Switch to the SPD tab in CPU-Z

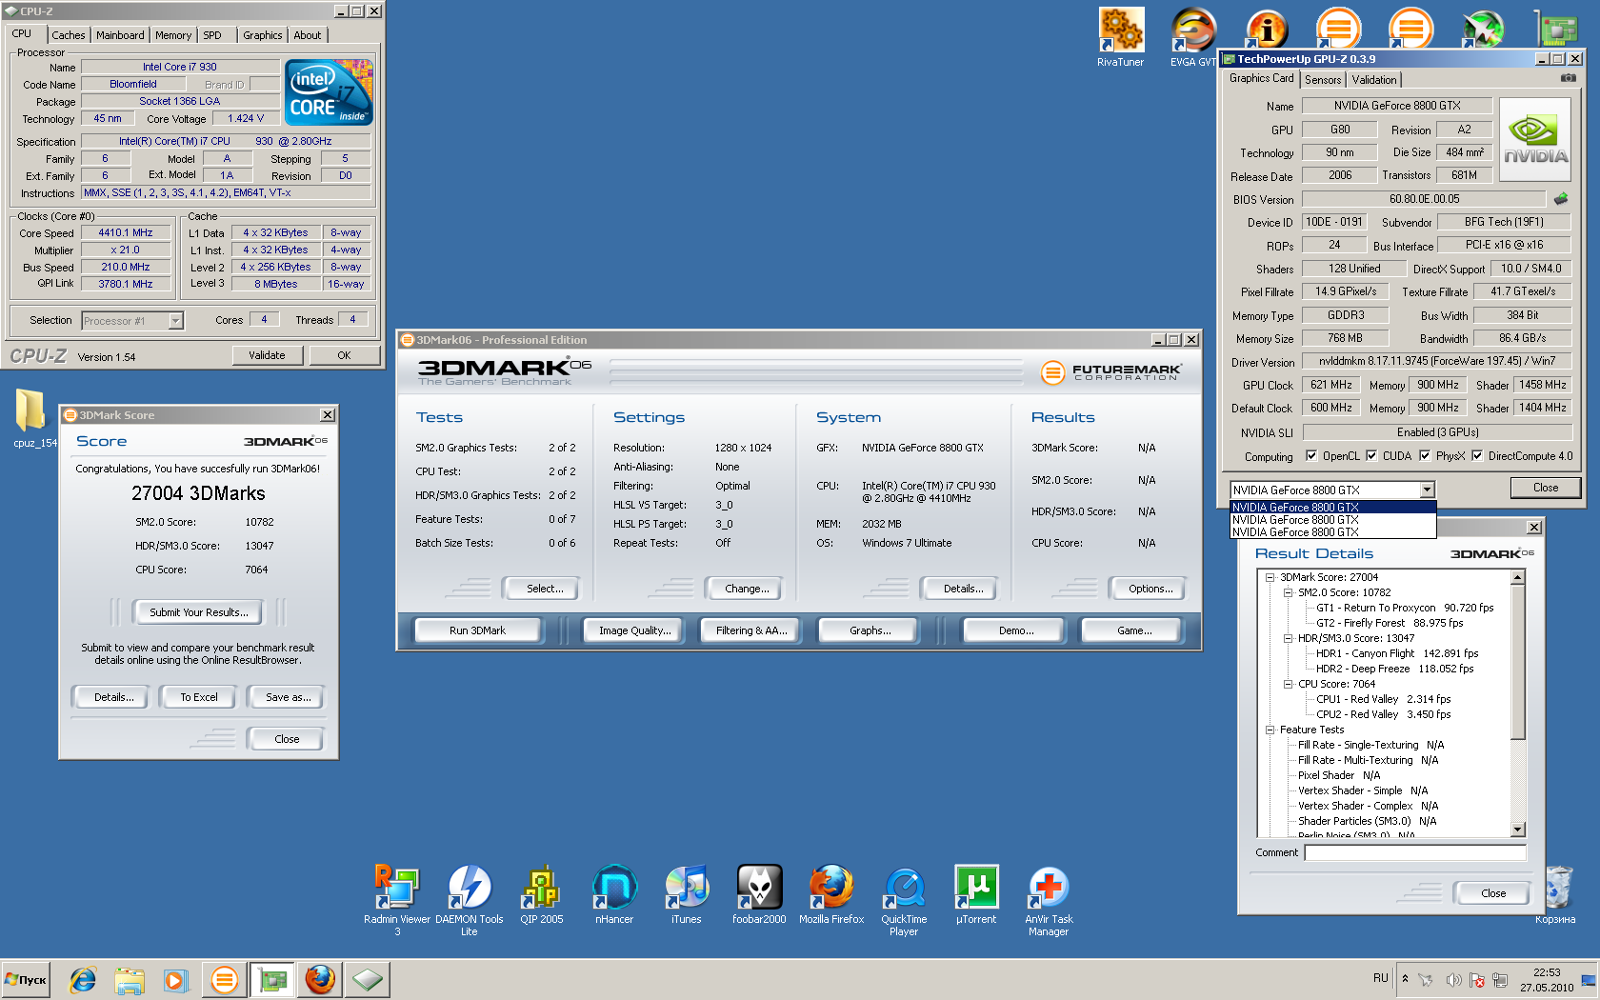[x=213, y=35]
